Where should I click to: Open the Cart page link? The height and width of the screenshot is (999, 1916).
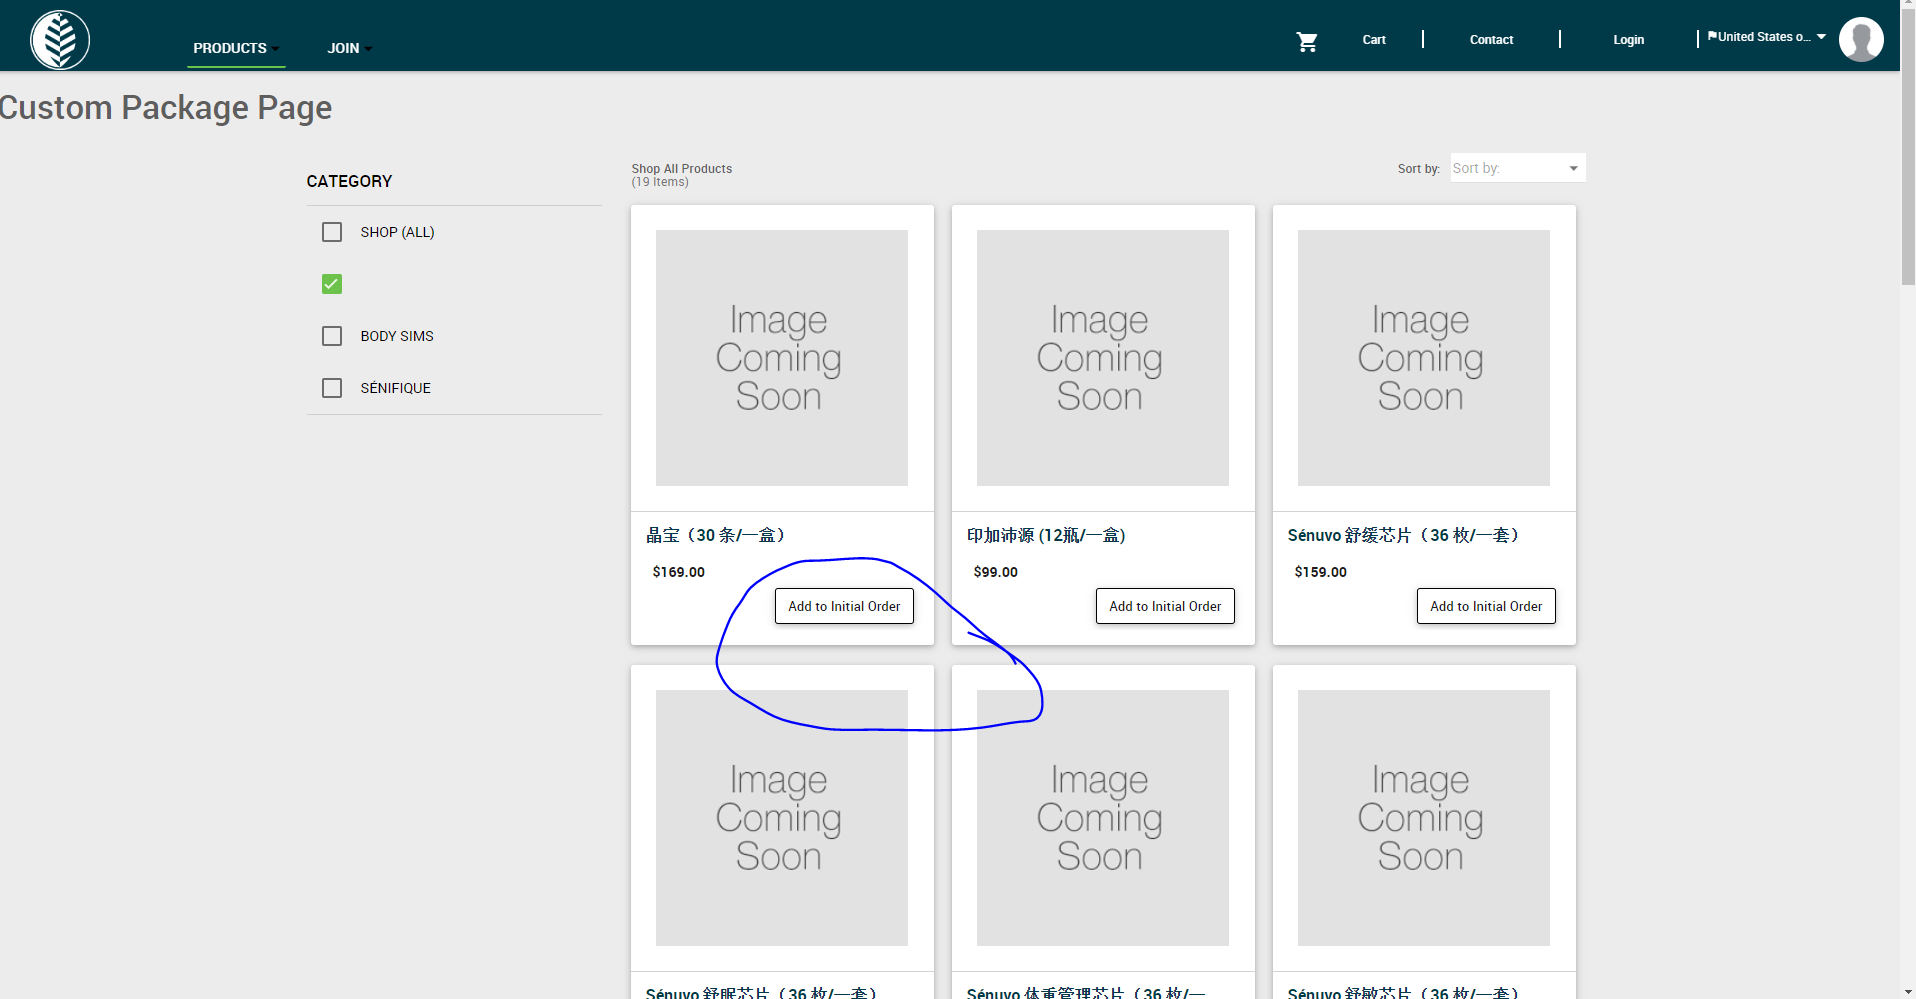(x=1372, y=39)
